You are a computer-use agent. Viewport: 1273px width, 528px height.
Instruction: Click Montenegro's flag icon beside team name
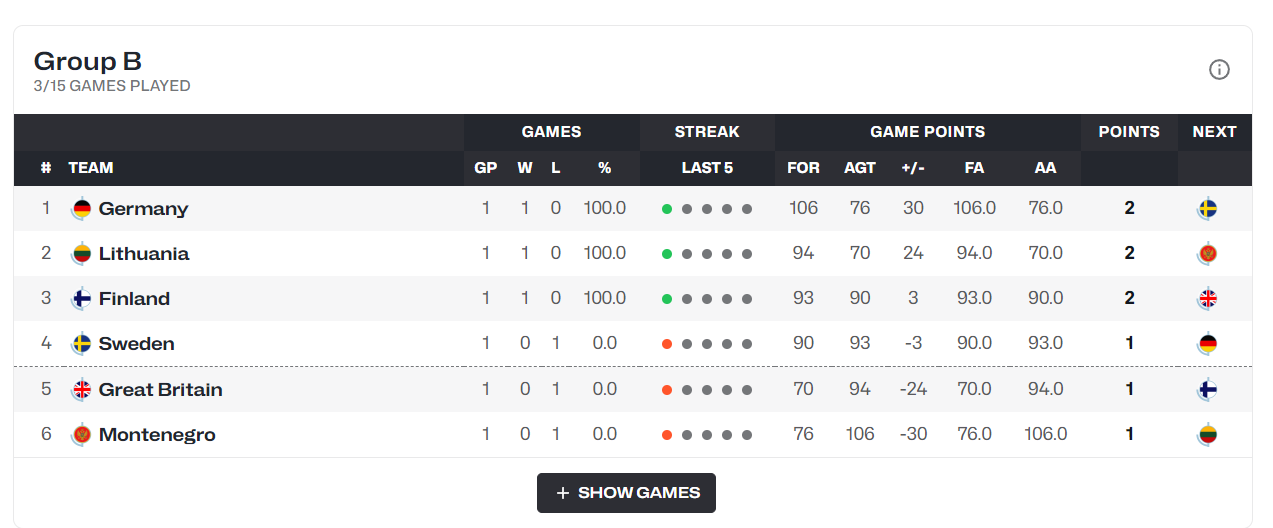[81, 435]
